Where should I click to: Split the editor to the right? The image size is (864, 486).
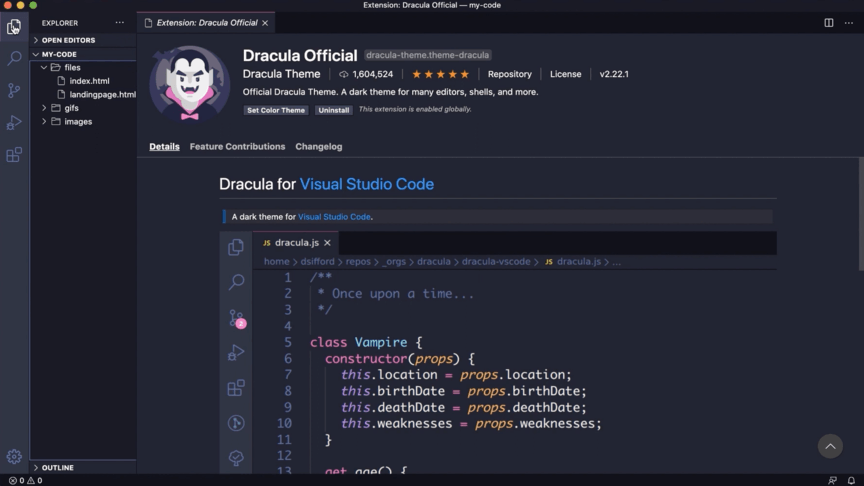[828, 23]
